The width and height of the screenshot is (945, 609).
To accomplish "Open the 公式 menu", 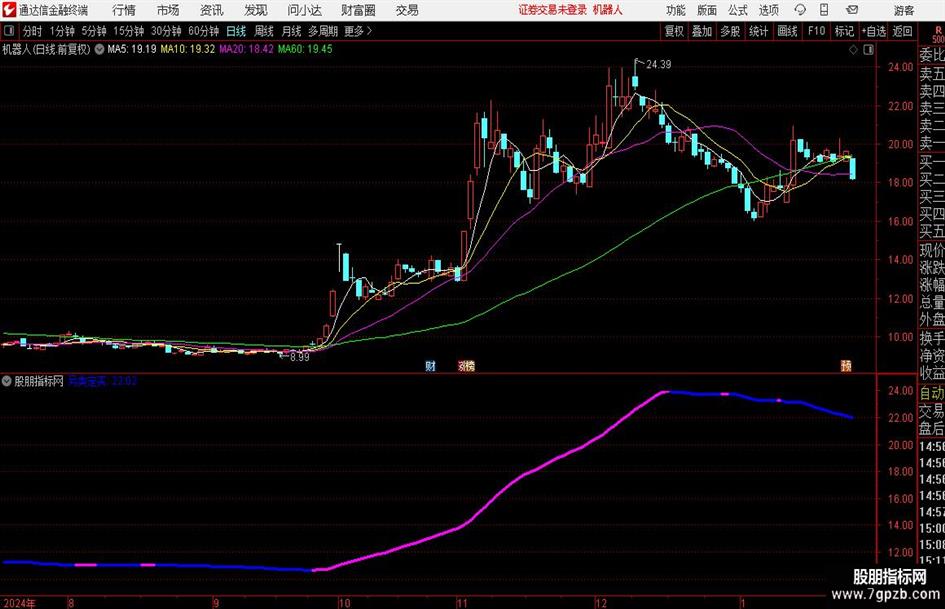I will (x=738, y=10).
